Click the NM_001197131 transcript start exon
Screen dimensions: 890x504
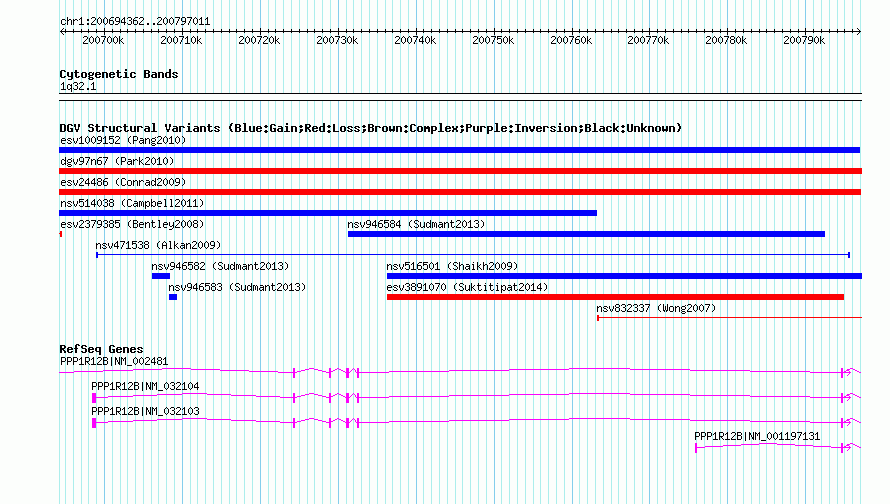point(696,448)
